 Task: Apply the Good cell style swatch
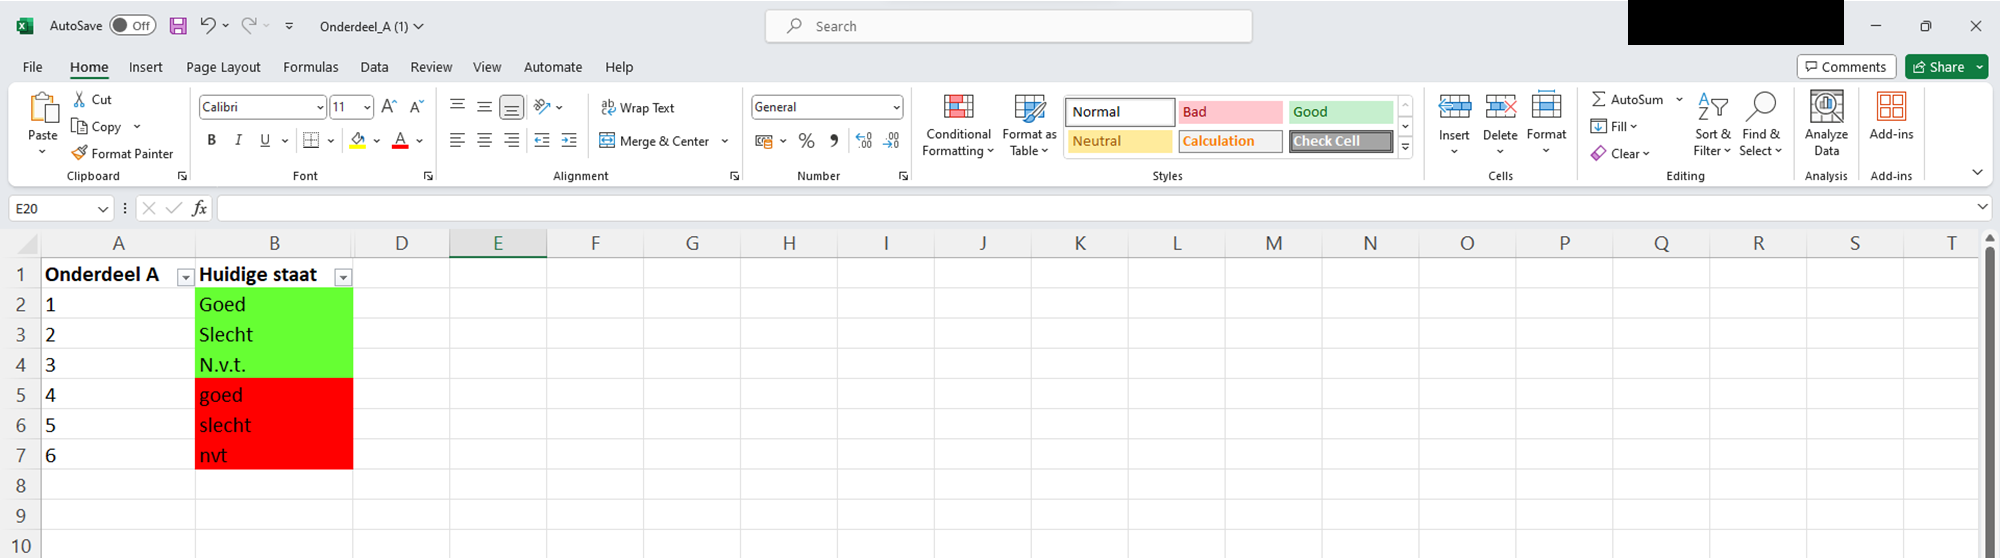1340,112
